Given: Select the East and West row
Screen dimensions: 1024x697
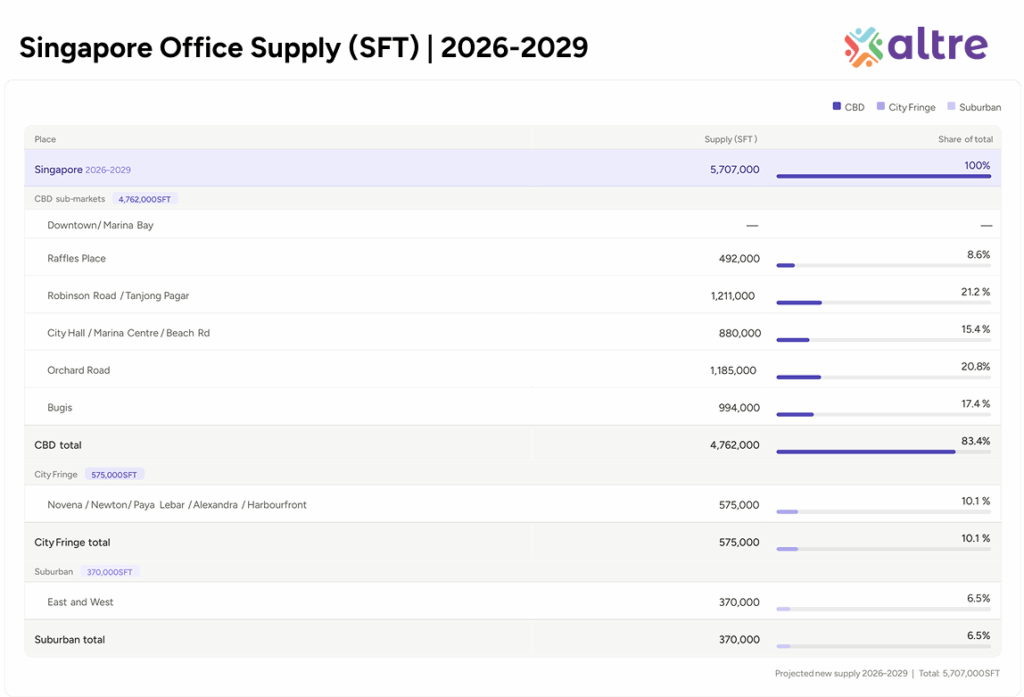Looking at the screenshot, I should (80, 602).
